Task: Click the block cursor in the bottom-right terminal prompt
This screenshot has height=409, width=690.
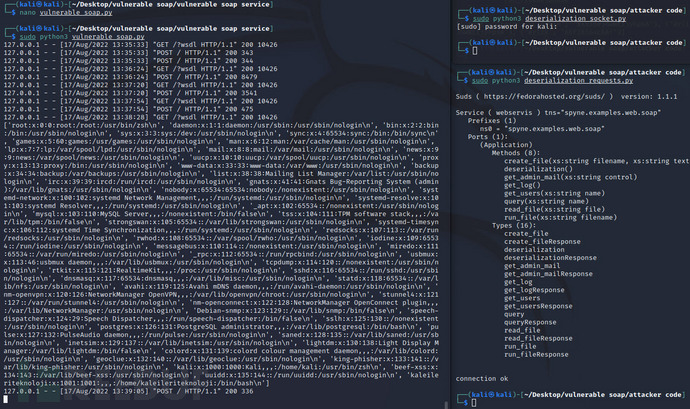Action: [x=474, y=403]
